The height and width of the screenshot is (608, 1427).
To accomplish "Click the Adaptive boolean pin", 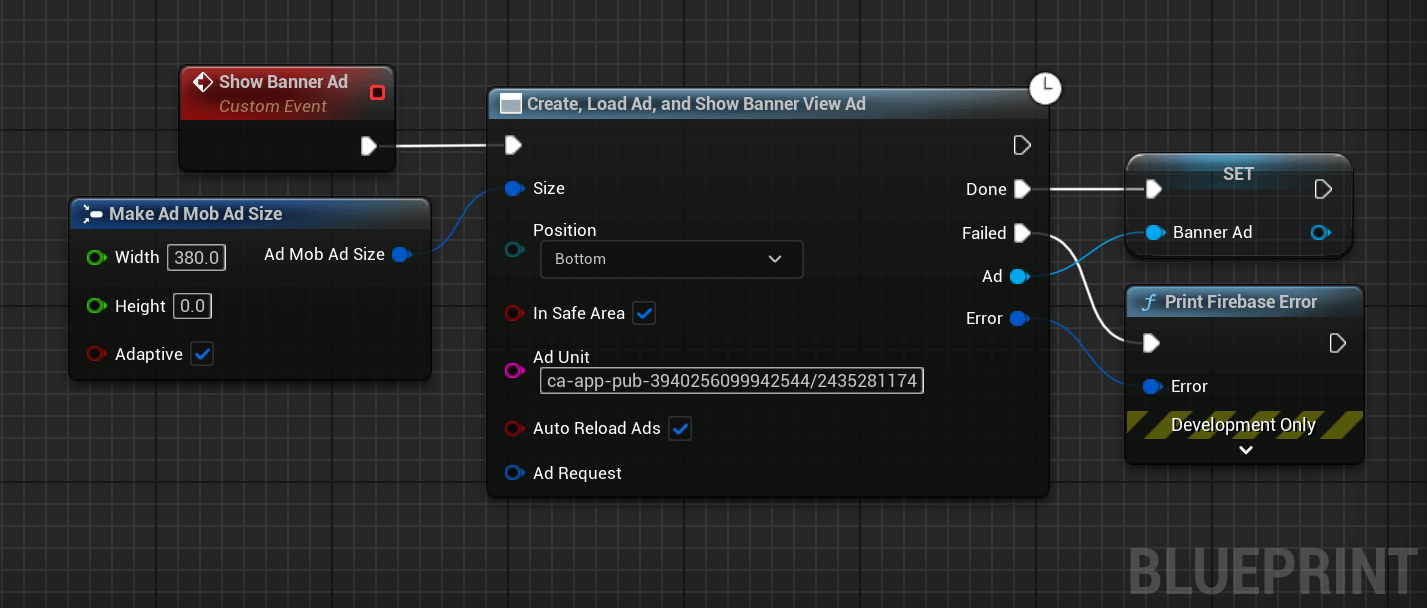I will click(x=96, y=354).
